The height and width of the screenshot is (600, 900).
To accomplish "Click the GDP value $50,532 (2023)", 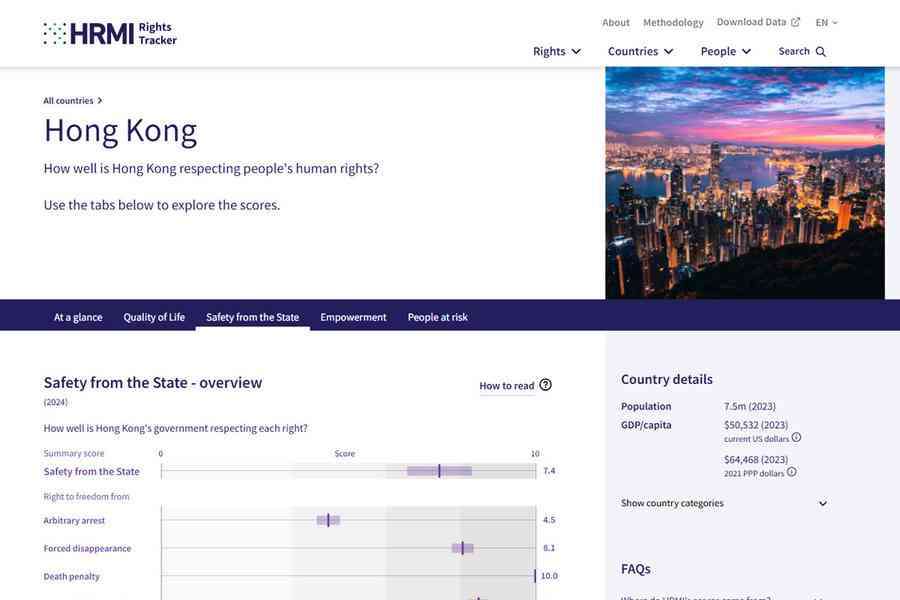I will coord(756,425).
